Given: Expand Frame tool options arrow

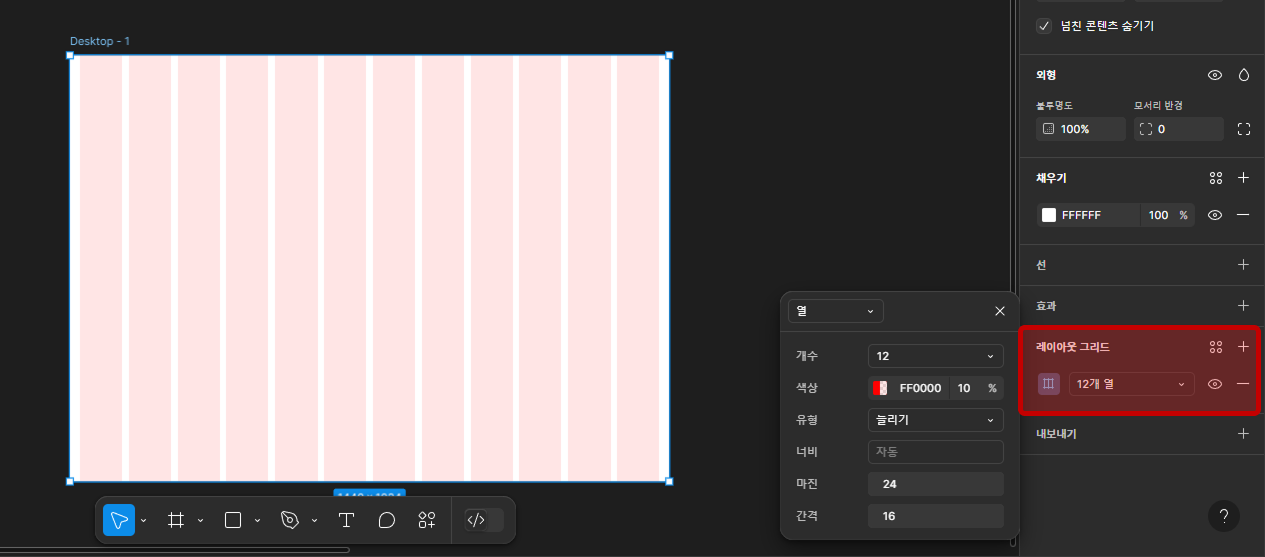Looking at the screenshot, I should [x=201, y=520].
